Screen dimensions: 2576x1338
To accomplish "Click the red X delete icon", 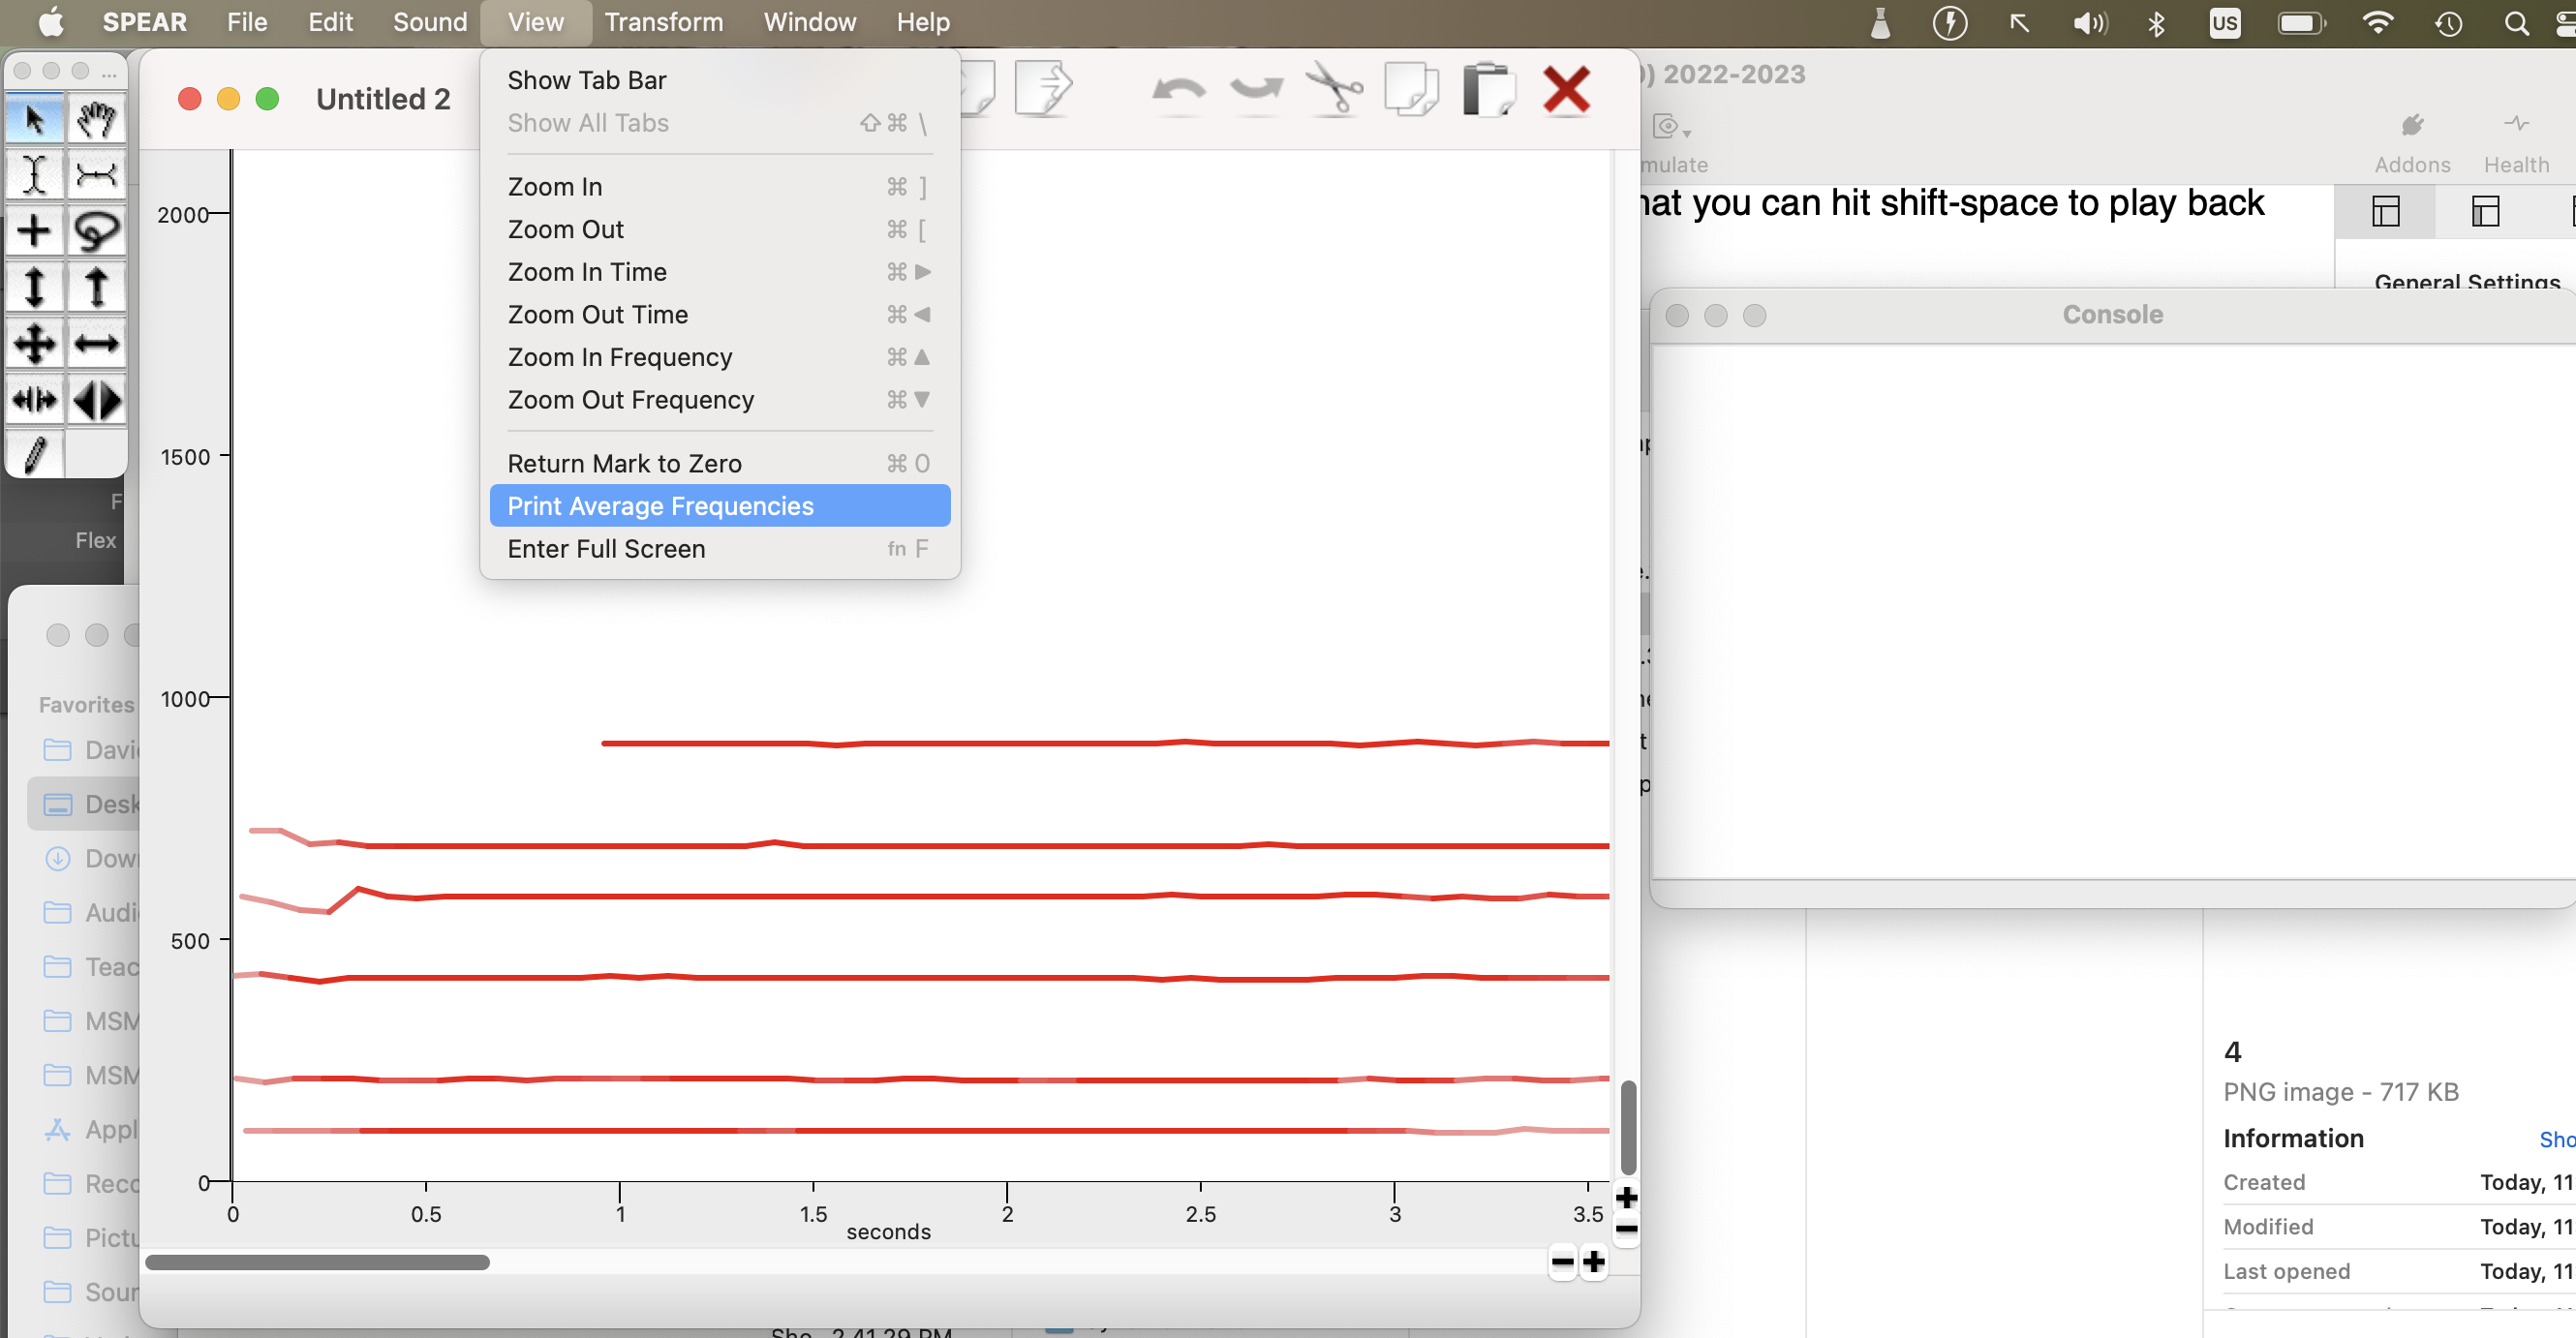I will point(1566,90).
